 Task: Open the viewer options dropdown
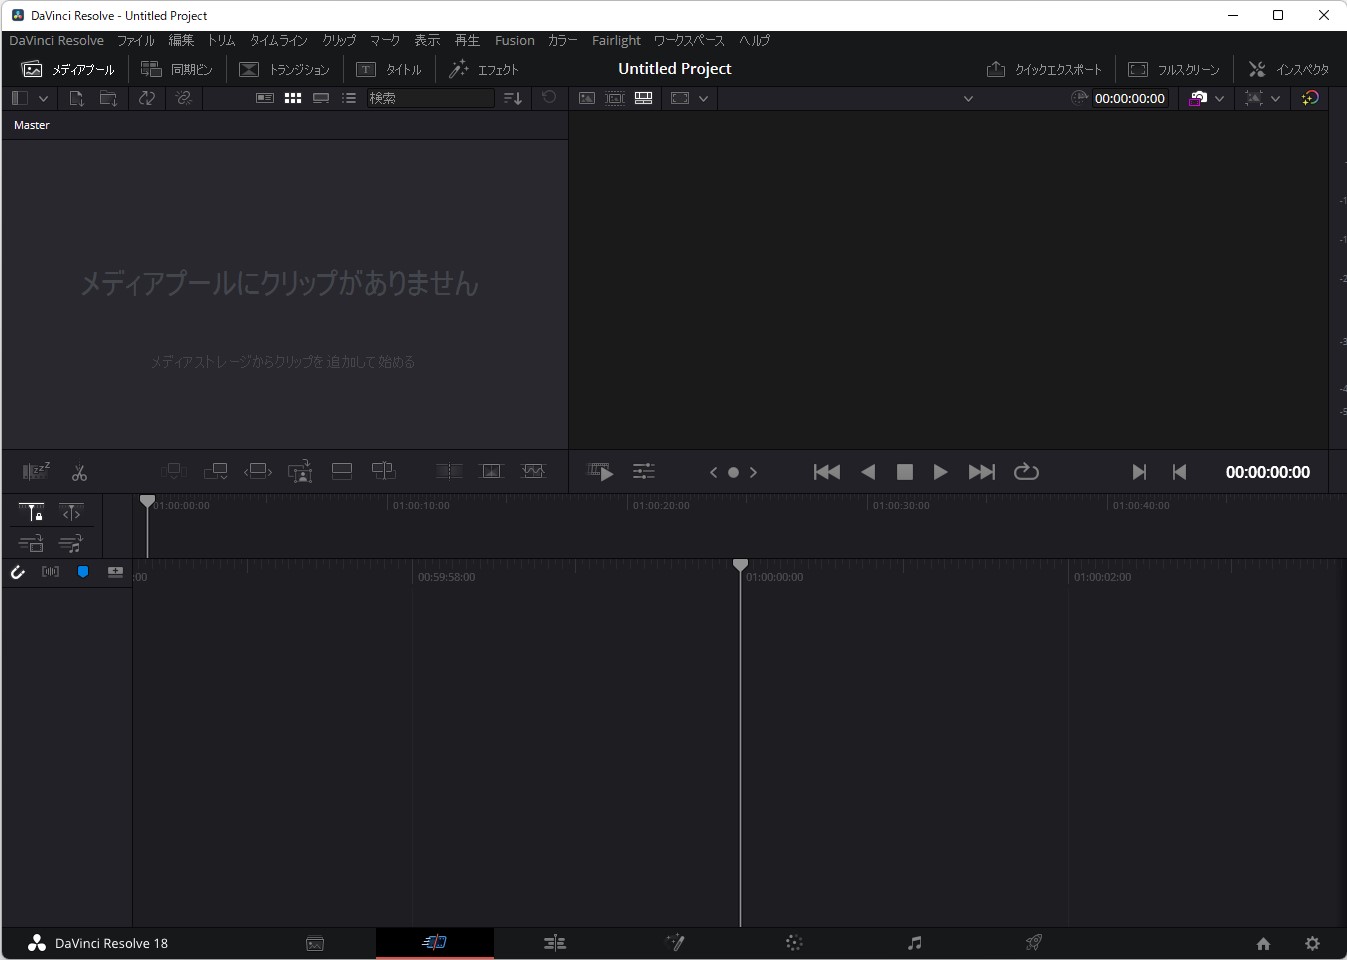pyautogui.click(x=703, y=98)
